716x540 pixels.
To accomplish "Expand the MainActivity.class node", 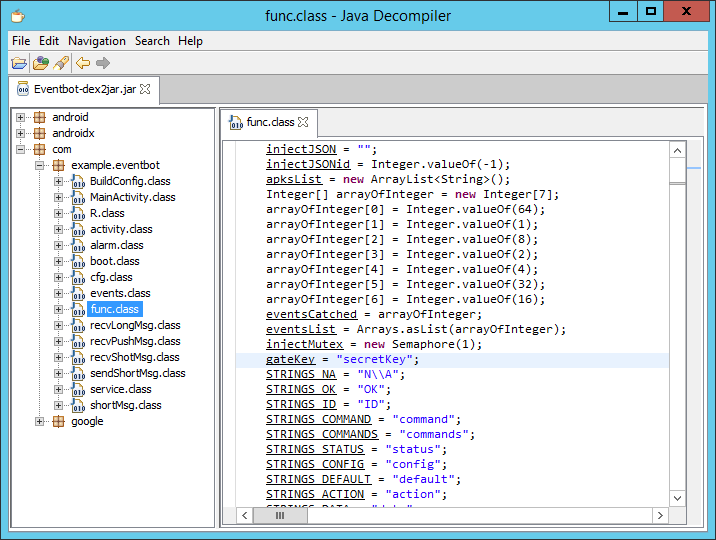I will click(58, 197).
